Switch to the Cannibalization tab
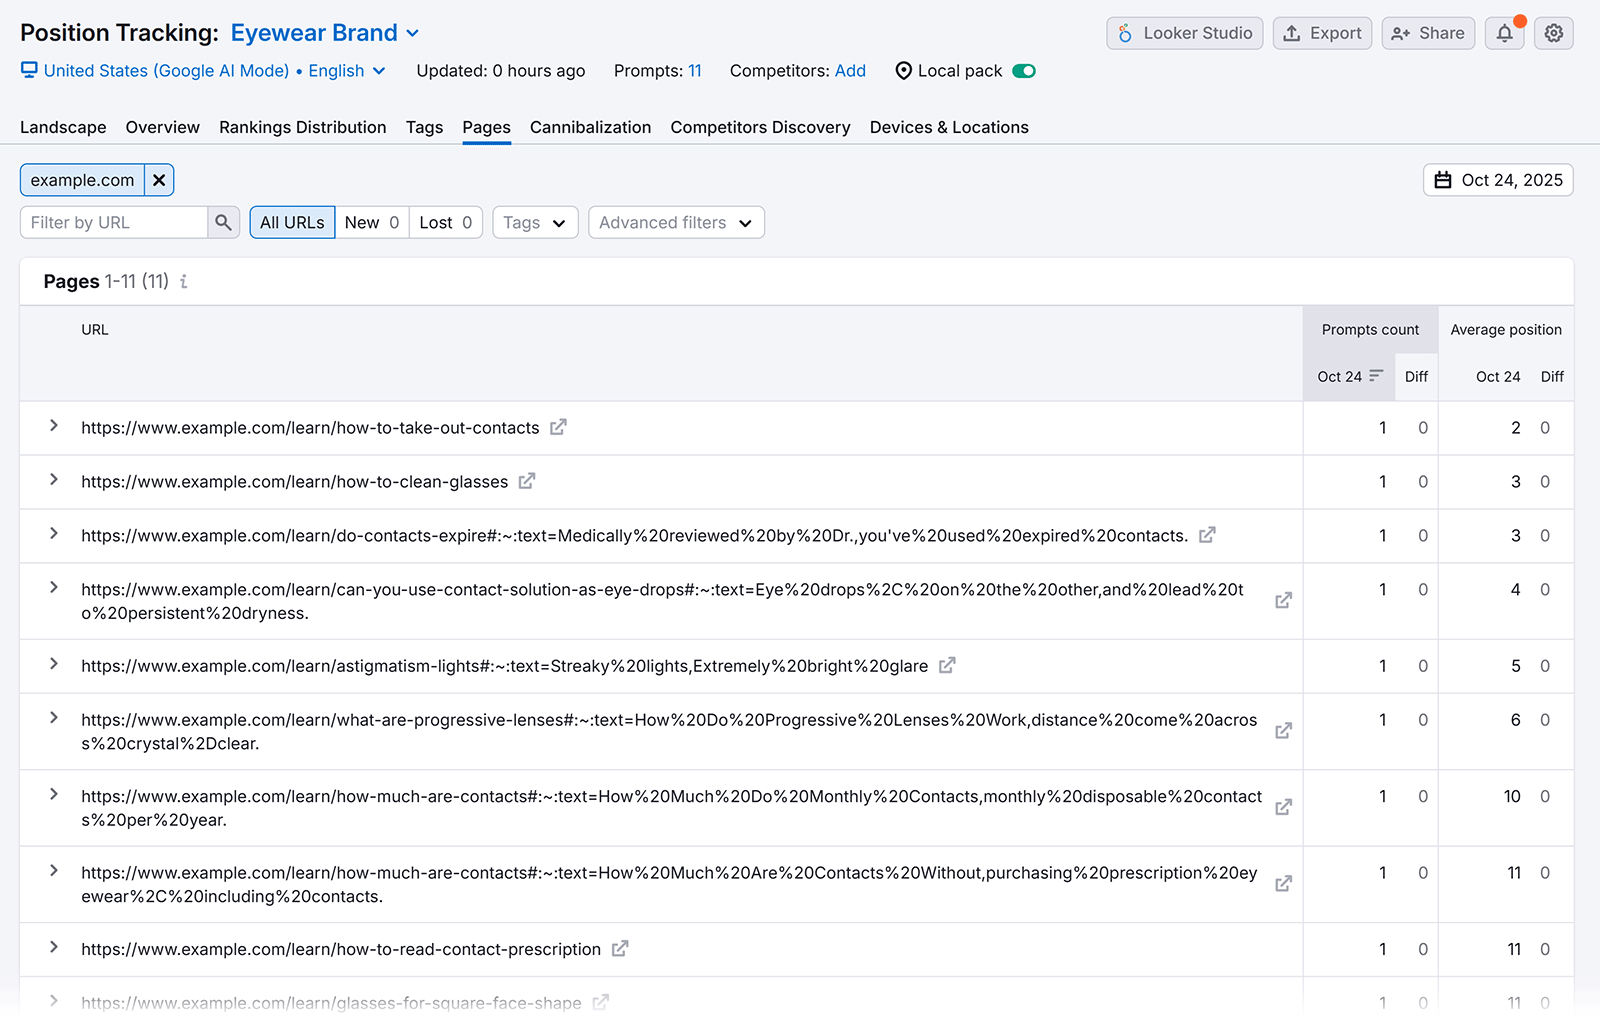Viewport: 1600px width, 1021px height. tap(590, 127)
